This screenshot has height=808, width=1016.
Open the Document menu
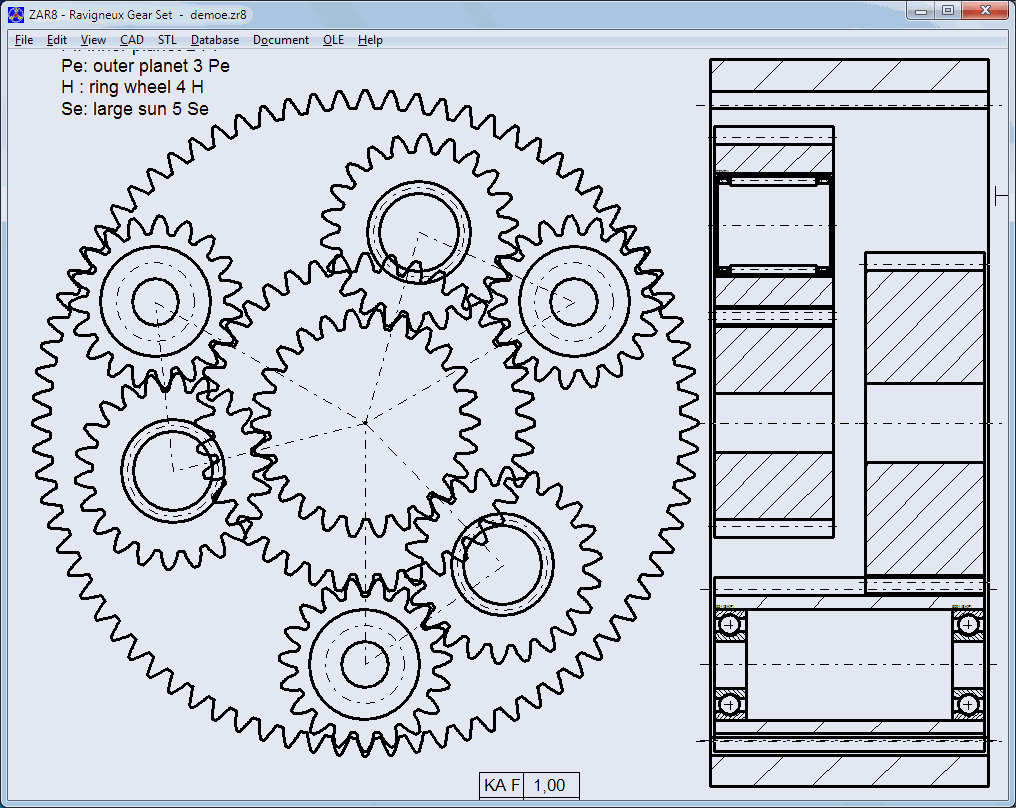tap(281, 40)
